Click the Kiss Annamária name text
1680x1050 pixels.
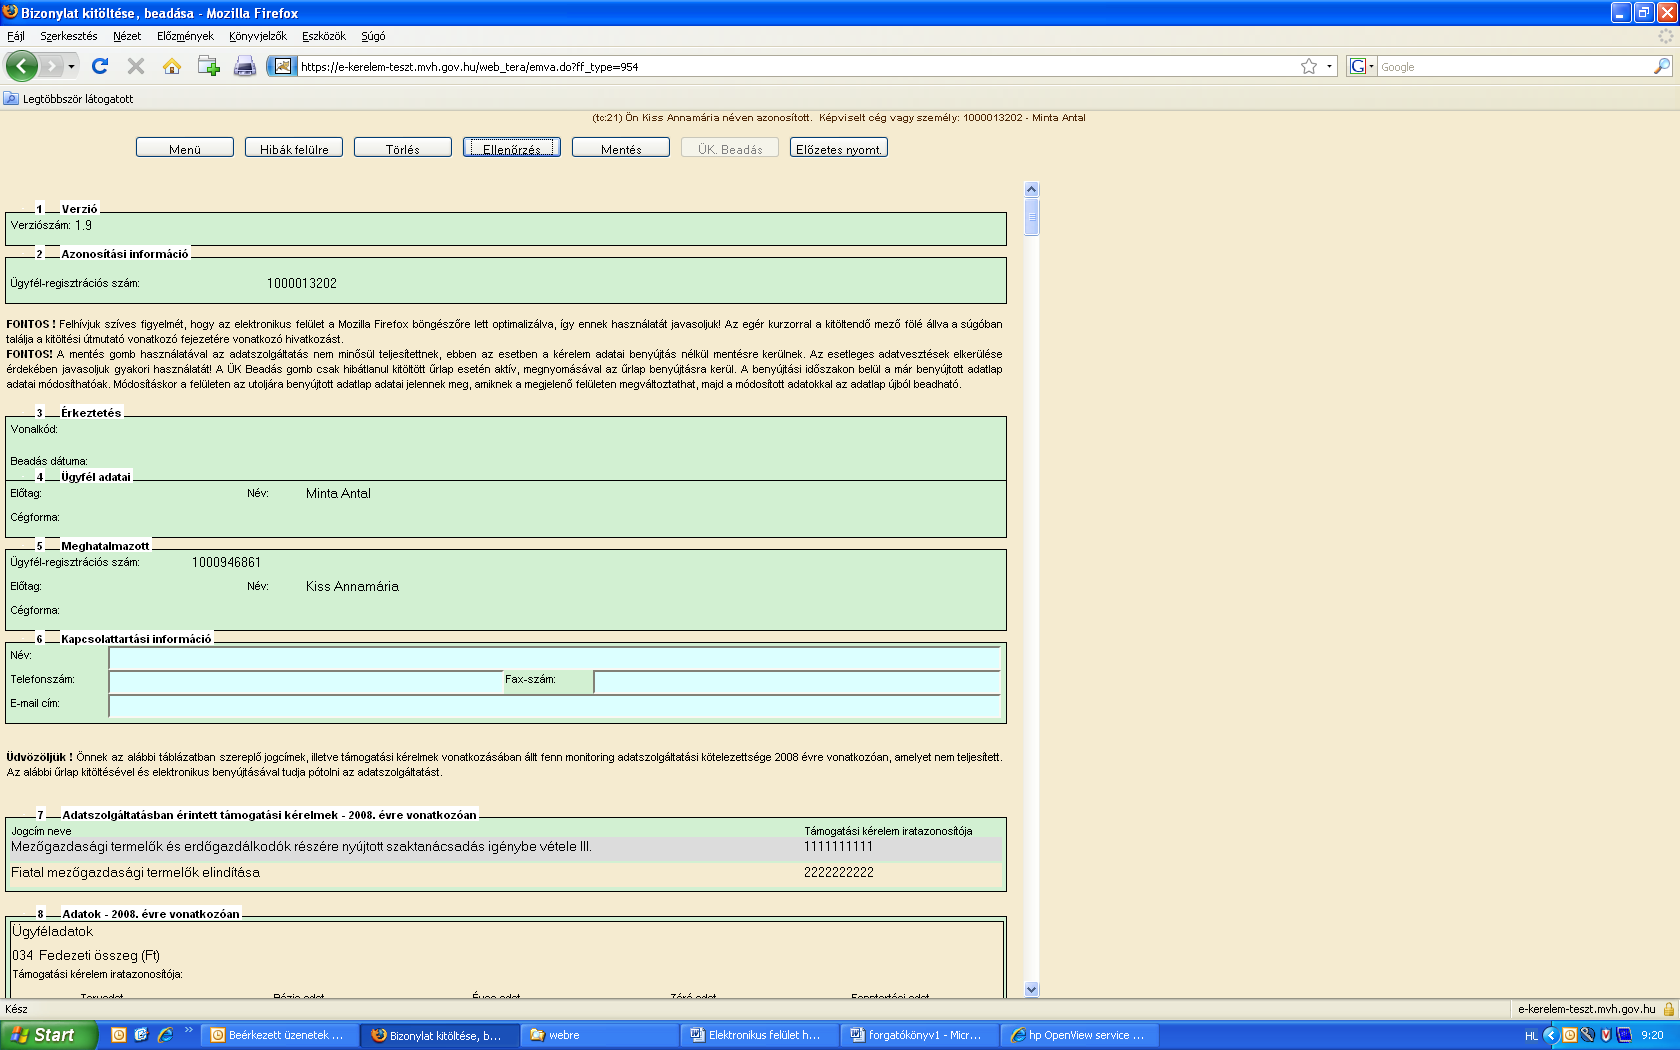[352, 587]
